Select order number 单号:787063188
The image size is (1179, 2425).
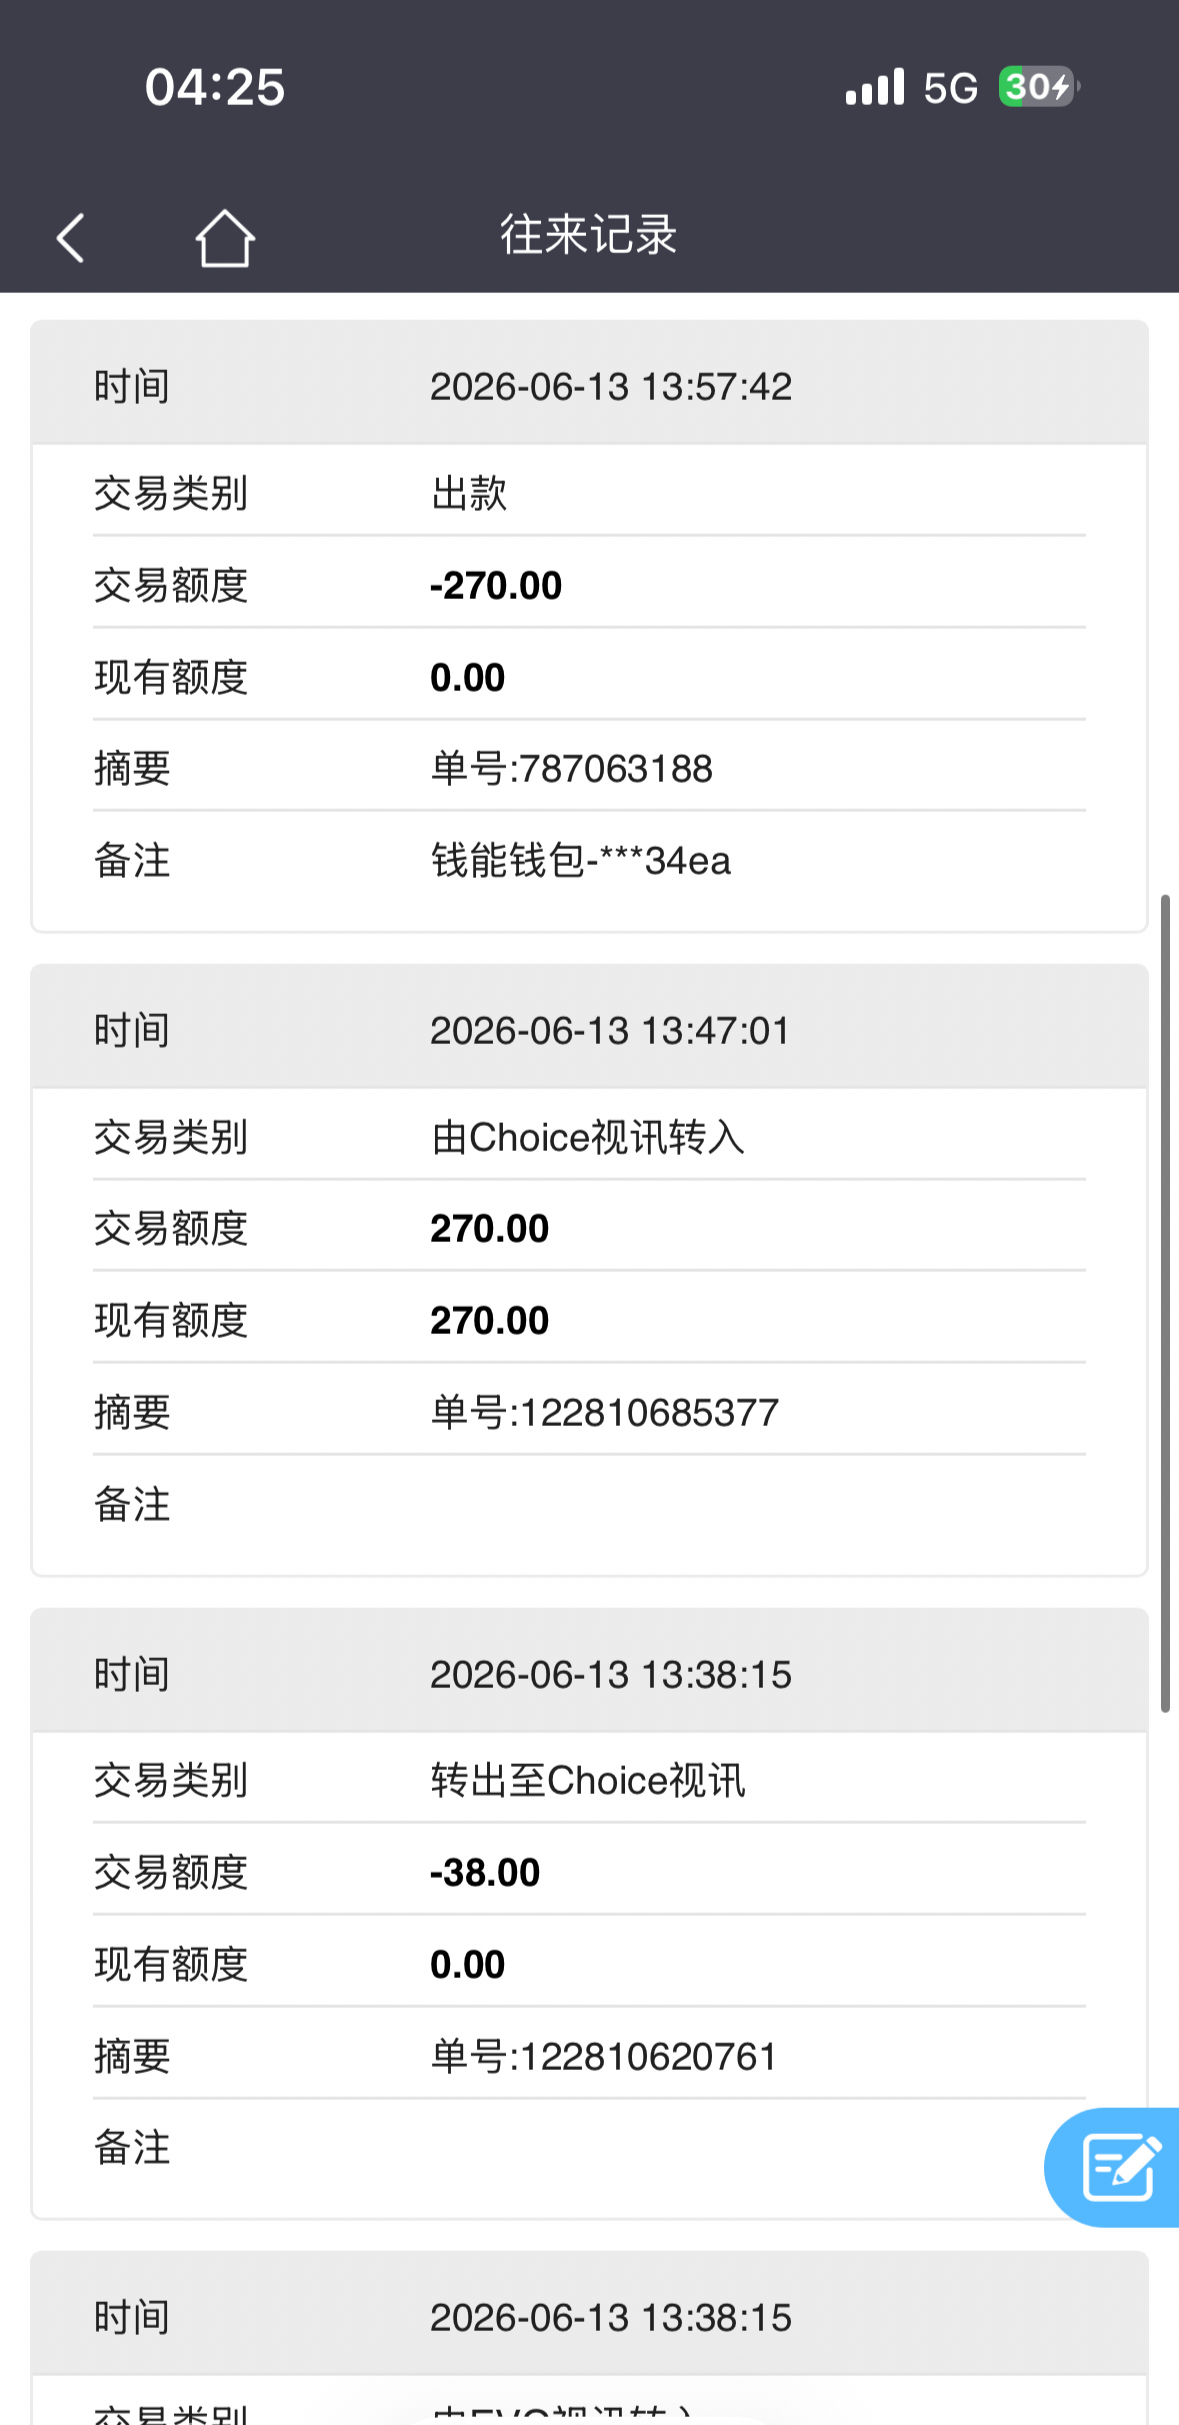[x=572, y=769]
